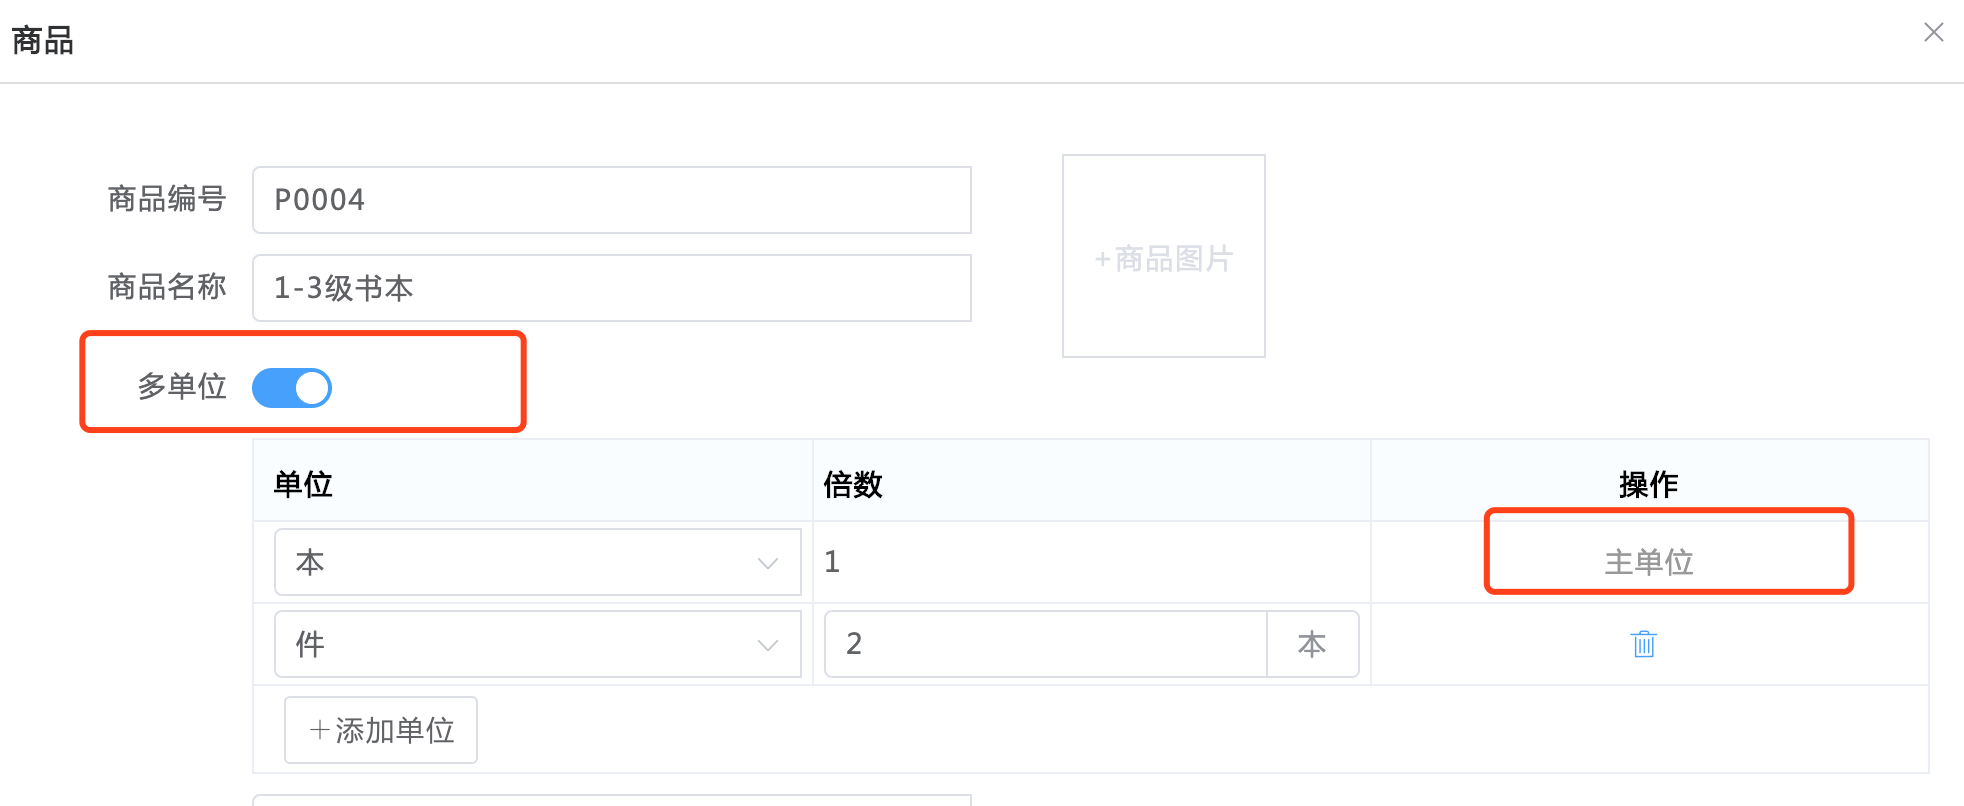Click the 商品 dialog title

[x=43, y=41]
